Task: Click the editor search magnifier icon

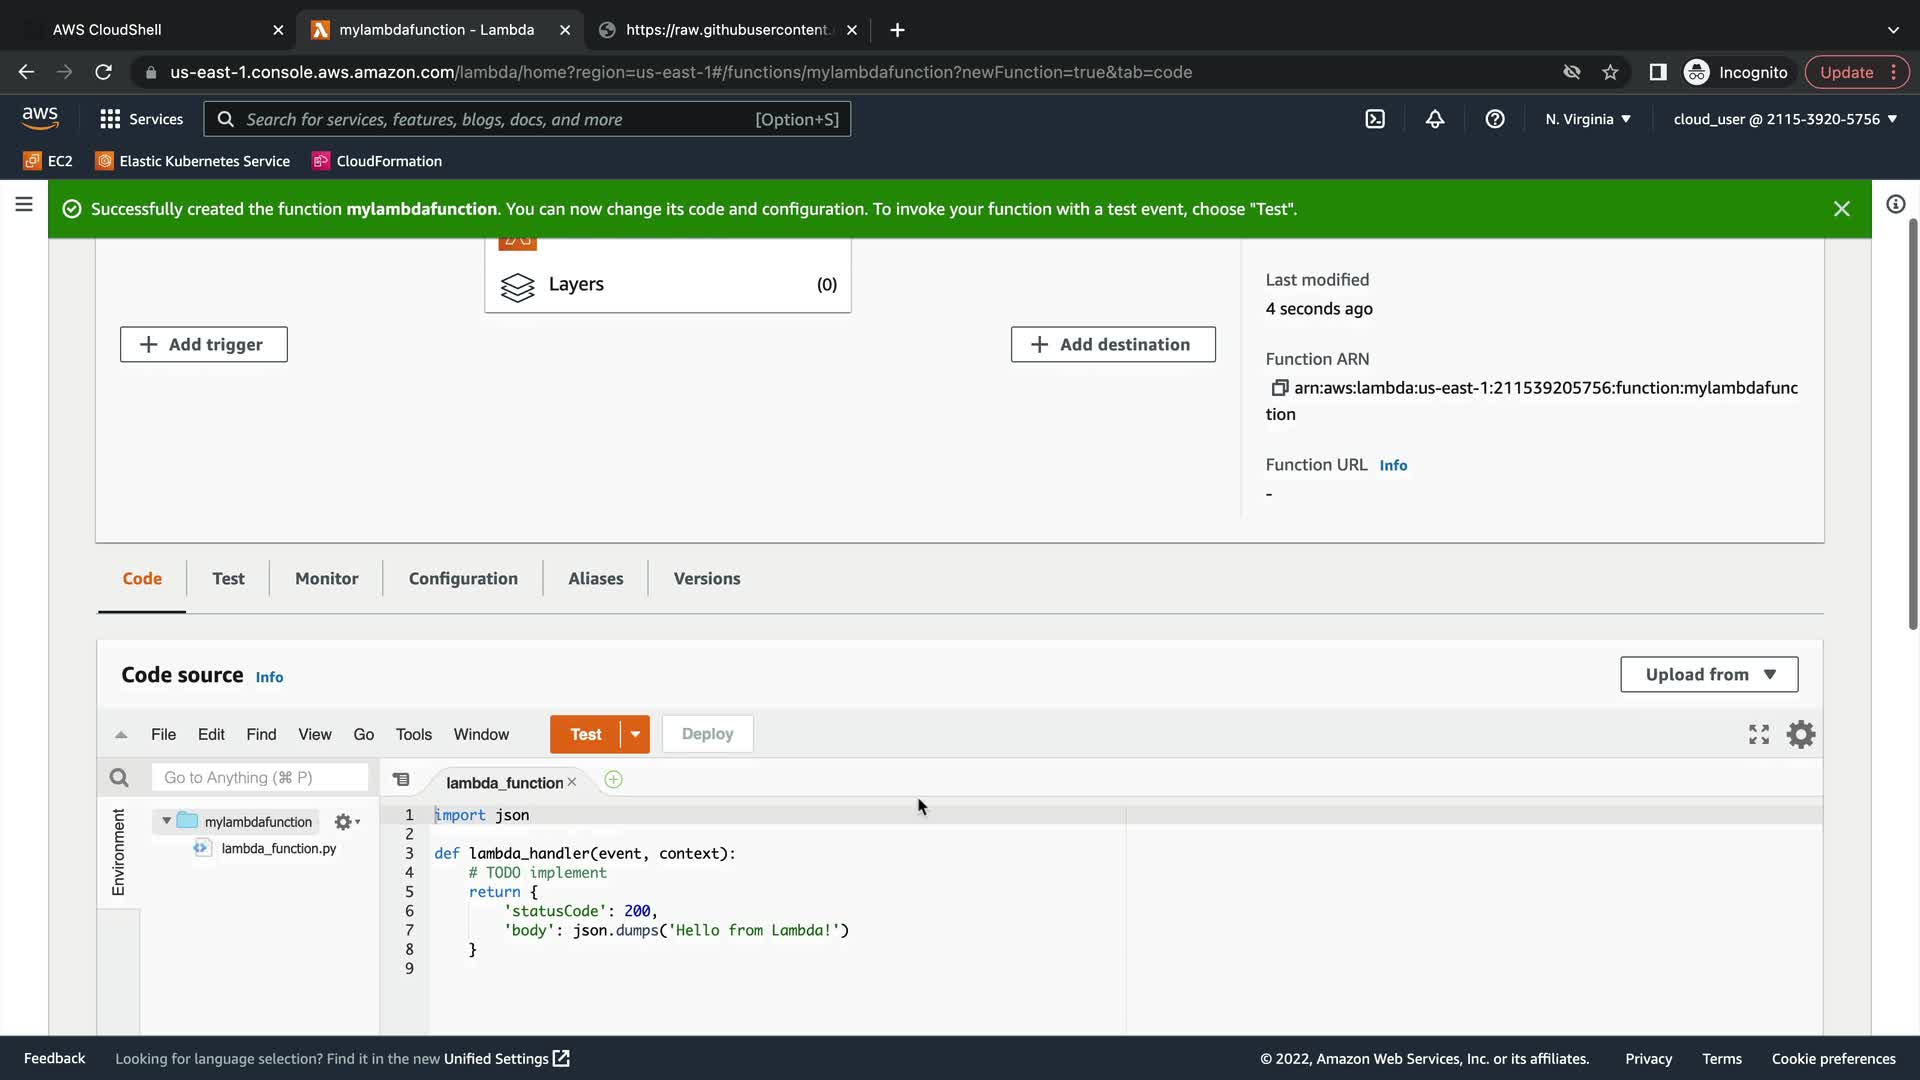Action: click(119, 778)
